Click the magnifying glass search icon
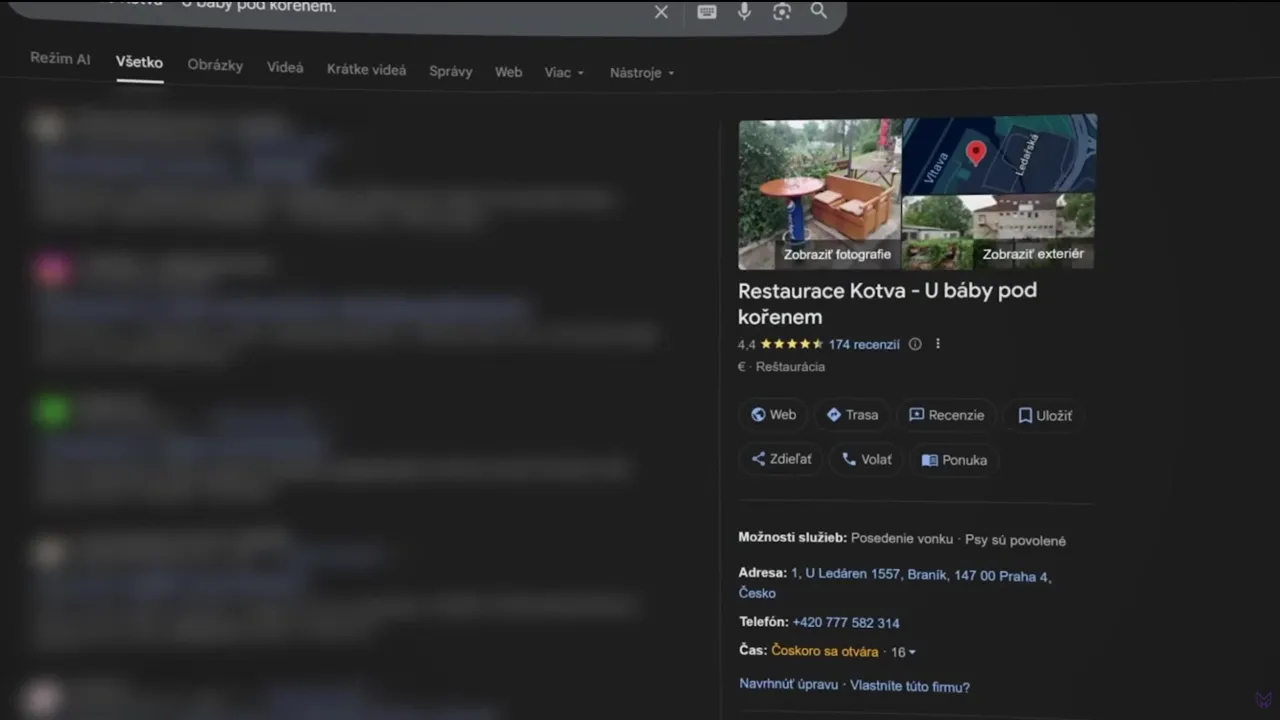The image size is (1280, 720). tap(819, 11)
